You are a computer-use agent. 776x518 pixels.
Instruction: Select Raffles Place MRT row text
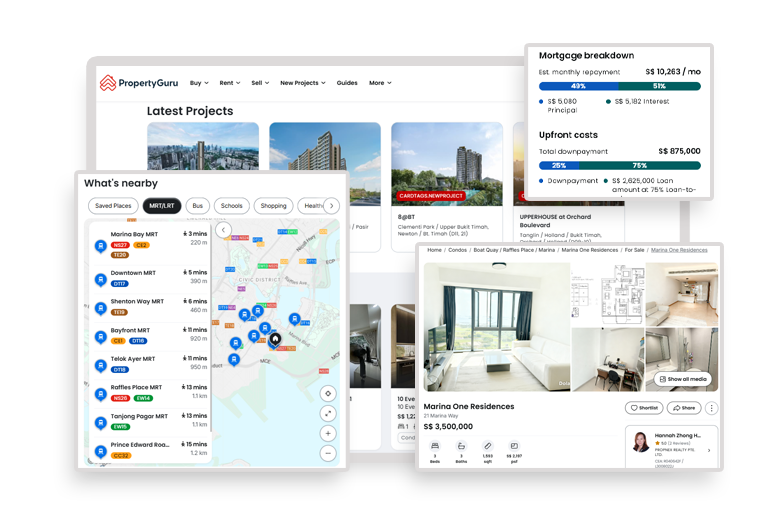136,387
